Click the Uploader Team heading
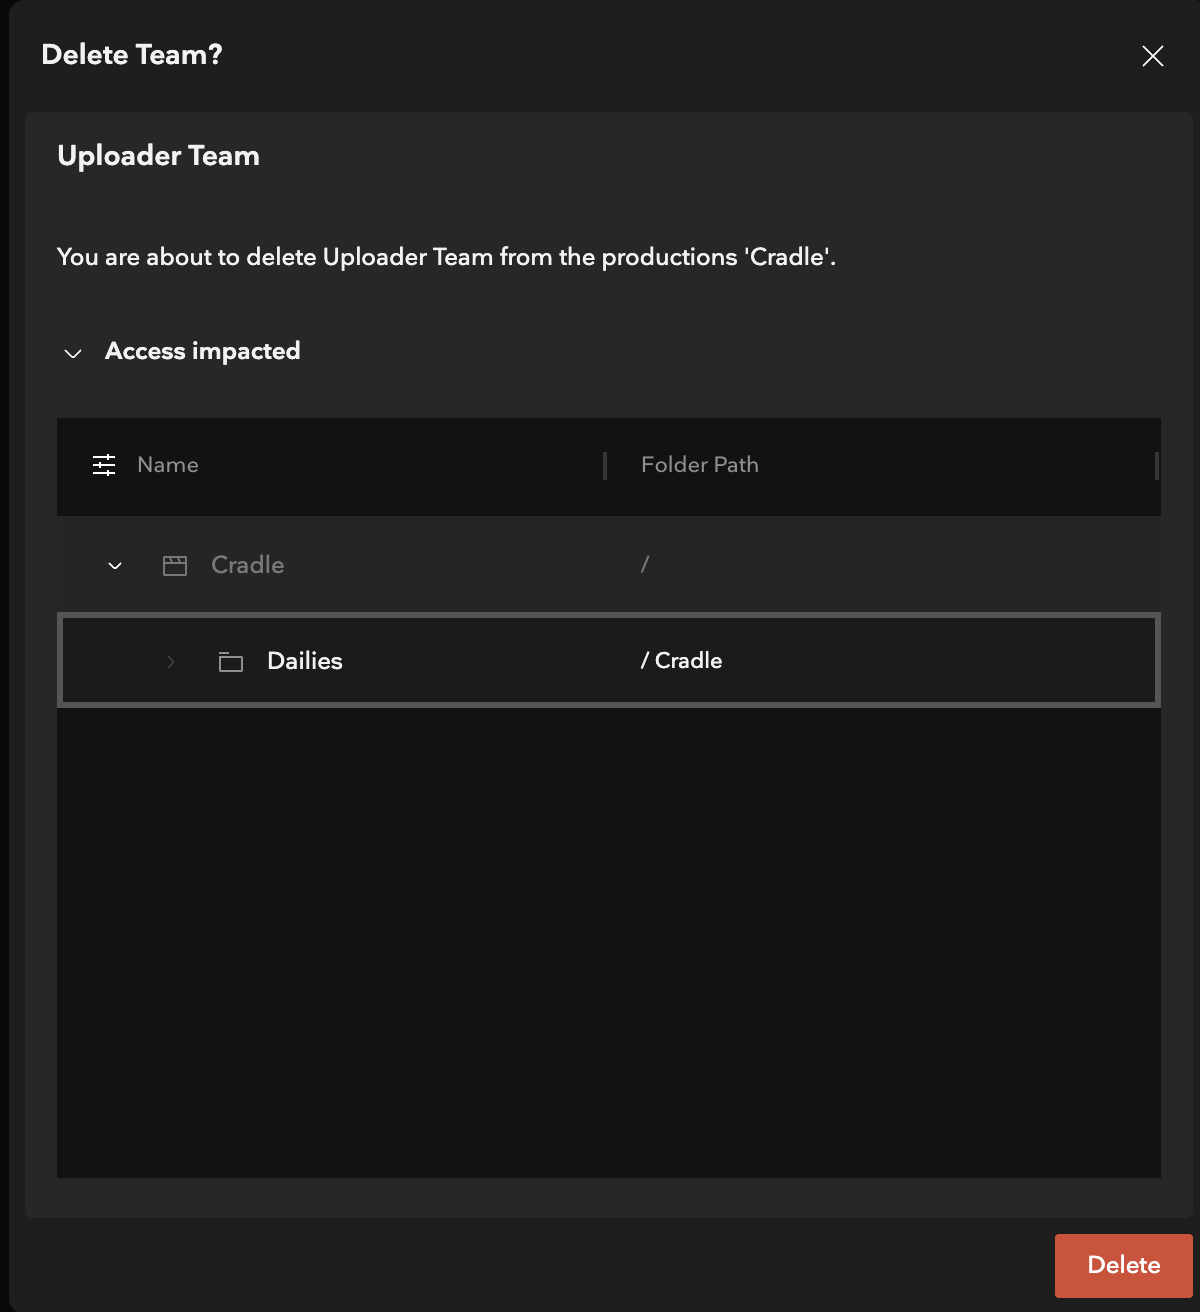The width and height of the screenshot is (1200, 1312). pyautogui.click(x=159, y=156)
